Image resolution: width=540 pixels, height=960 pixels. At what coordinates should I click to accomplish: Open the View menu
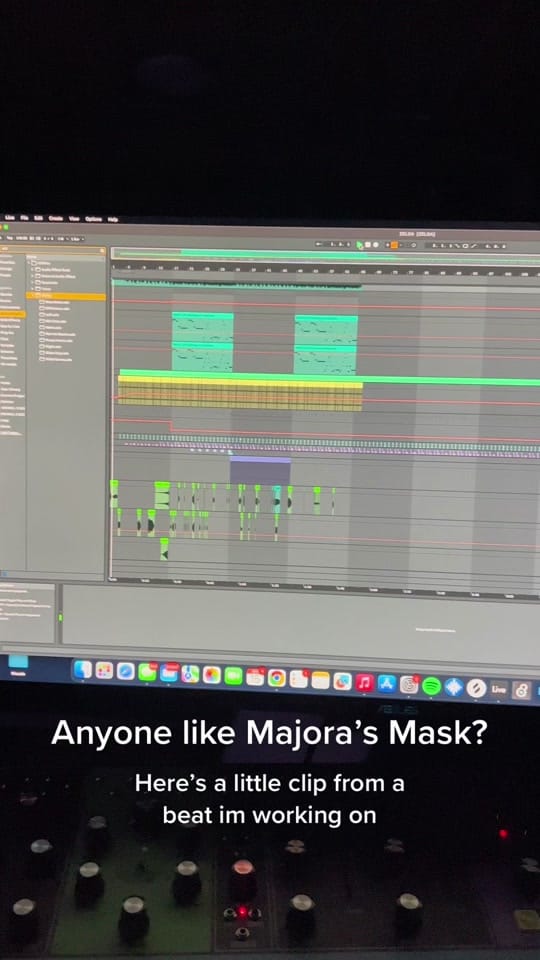click(74, 219)
